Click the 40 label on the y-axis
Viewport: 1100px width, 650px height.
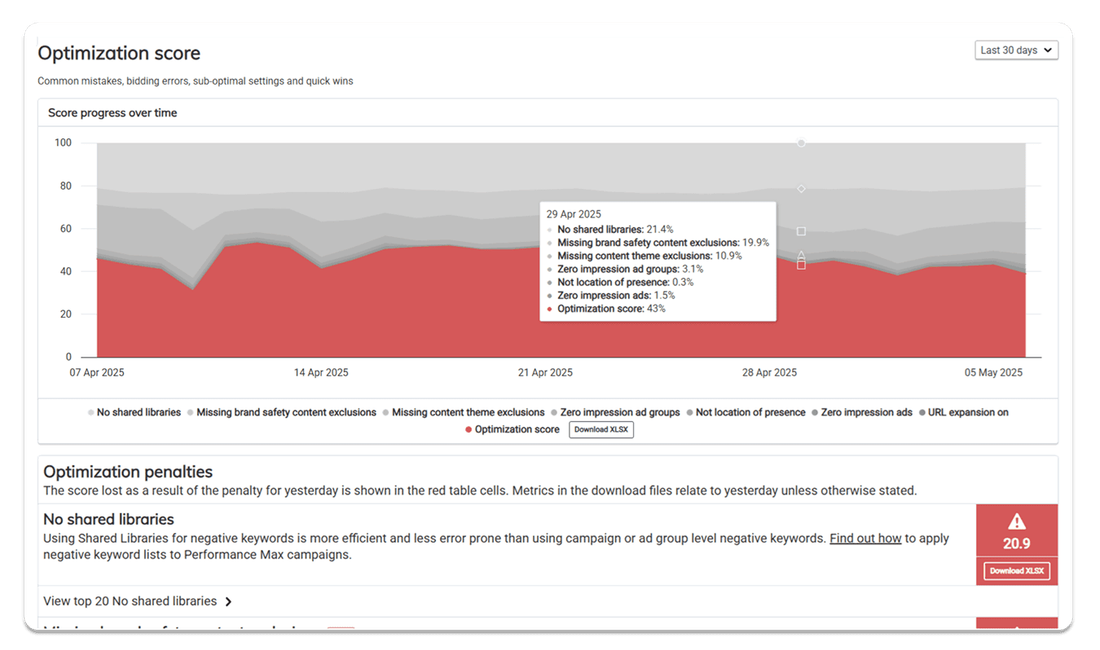pyautogui.click(x=66, y=271)
